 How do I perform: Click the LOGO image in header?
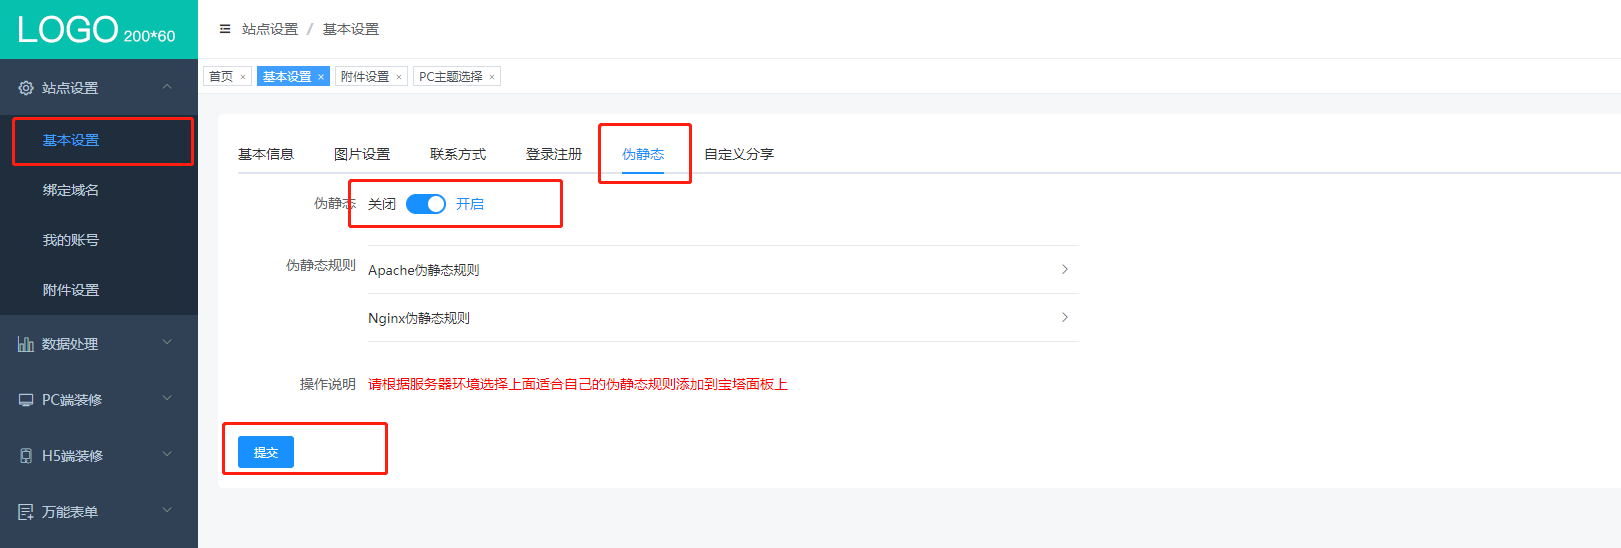(96, 30)
